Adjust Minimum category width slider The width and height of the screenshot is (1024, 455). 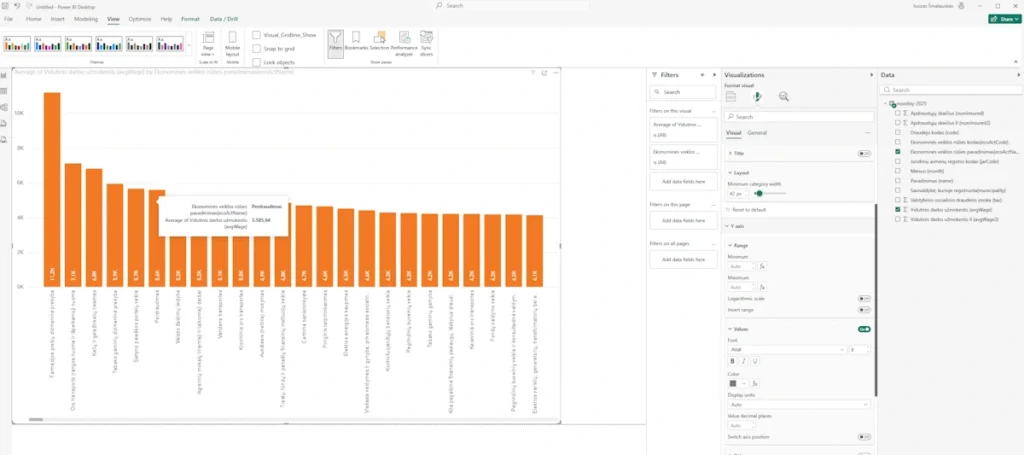(x=759, y=193)
